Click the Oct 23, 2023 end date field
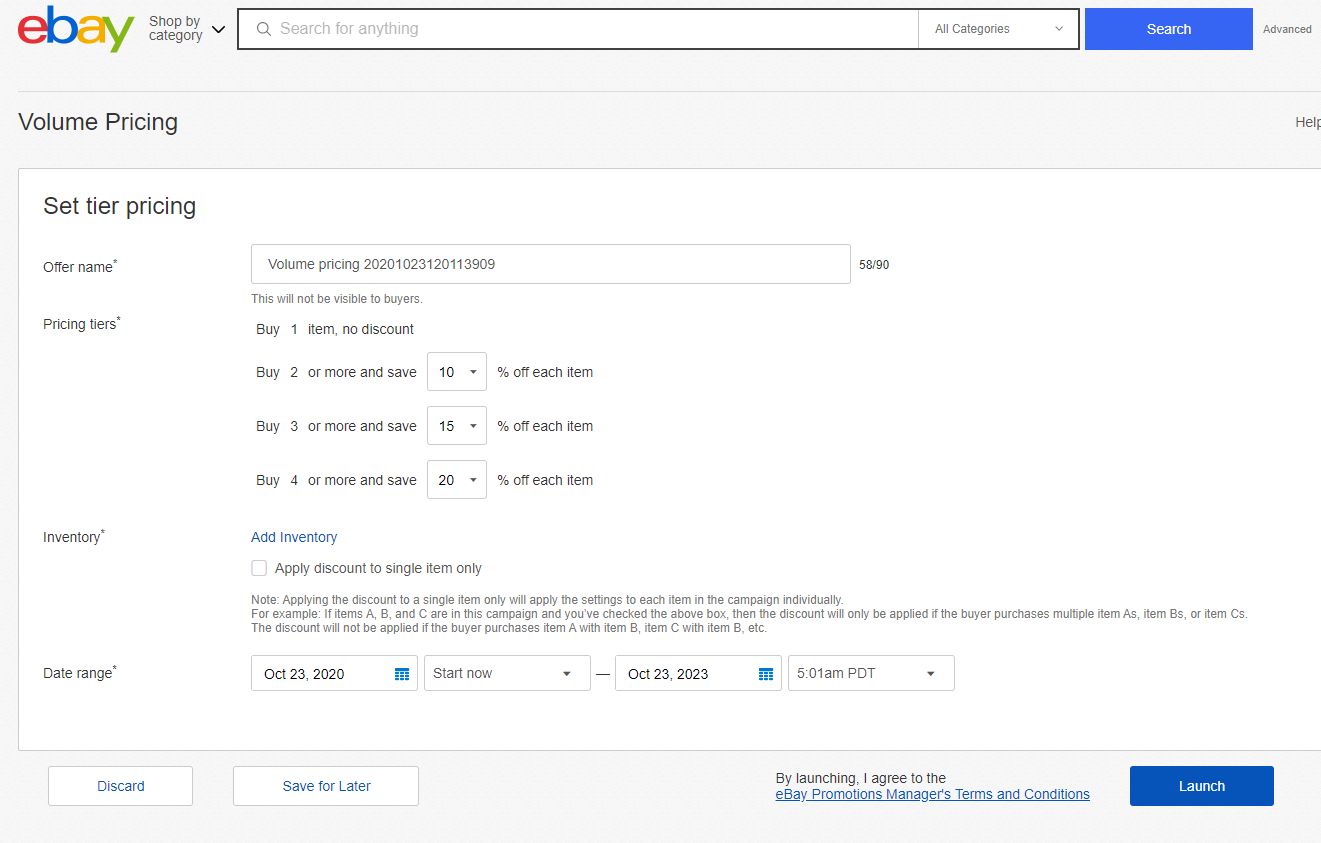 (698, 673)
